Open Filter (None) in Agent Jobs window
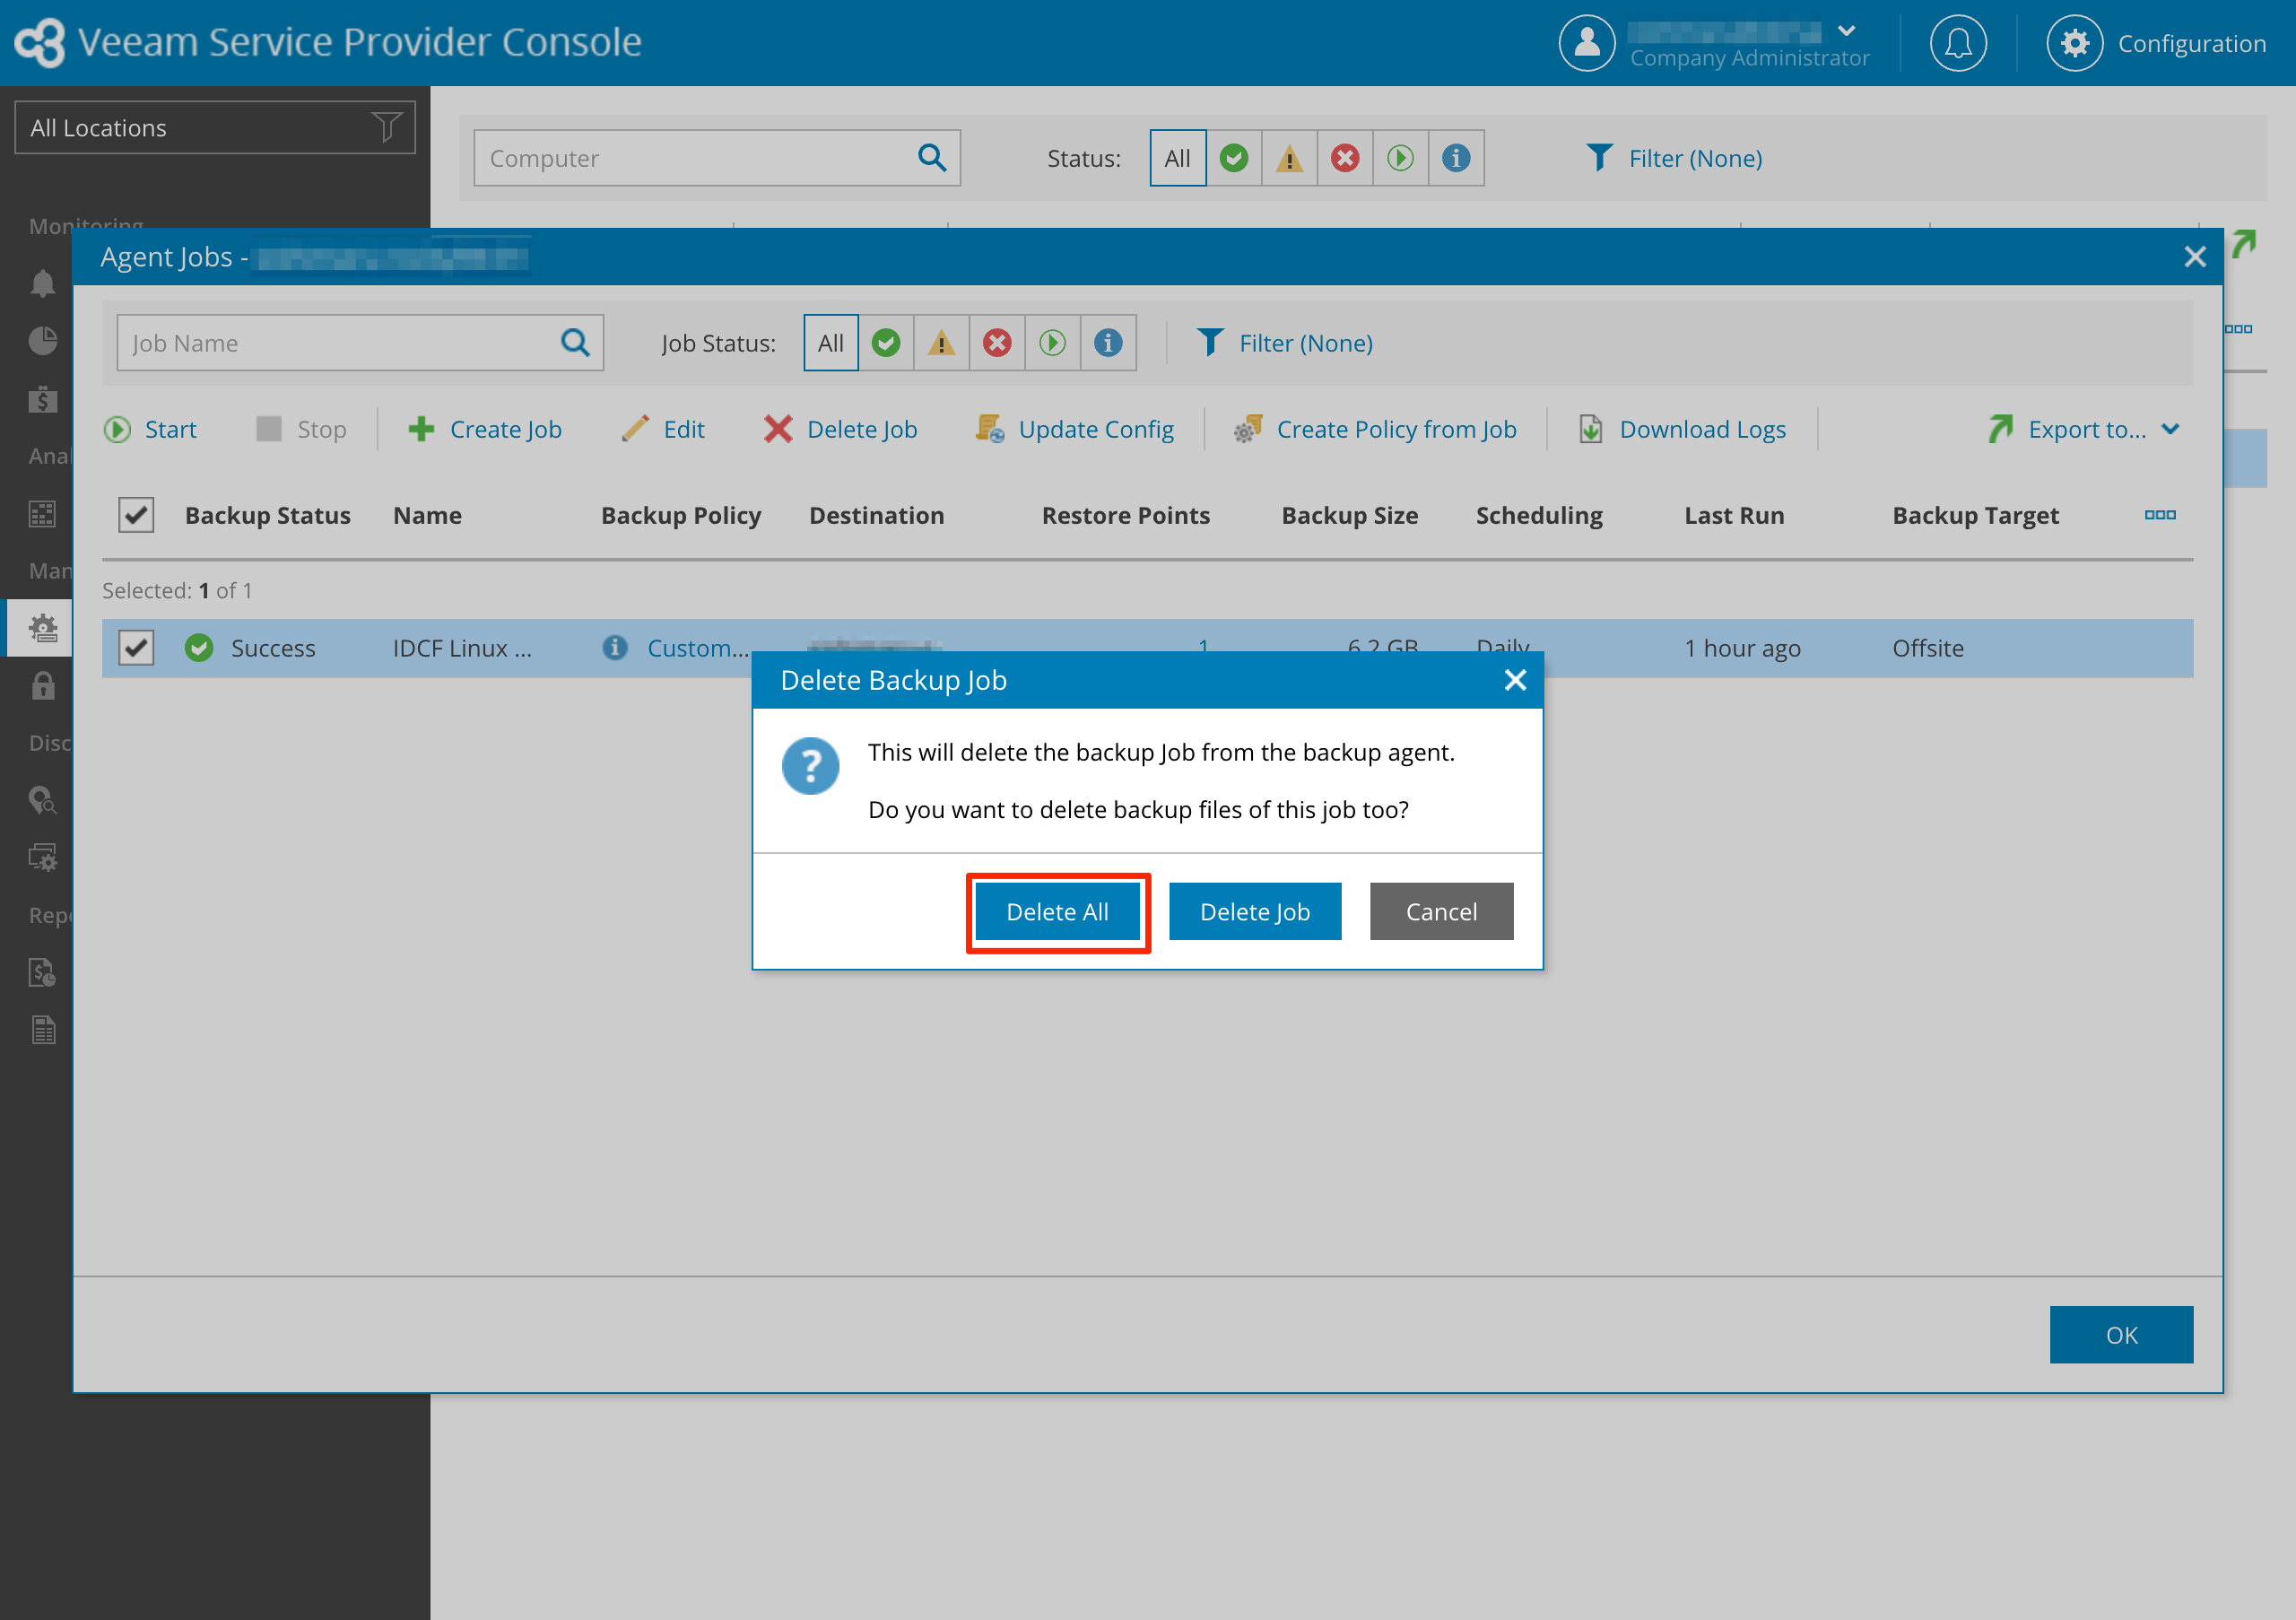 pyautogui.click(x=1285, y=343)
